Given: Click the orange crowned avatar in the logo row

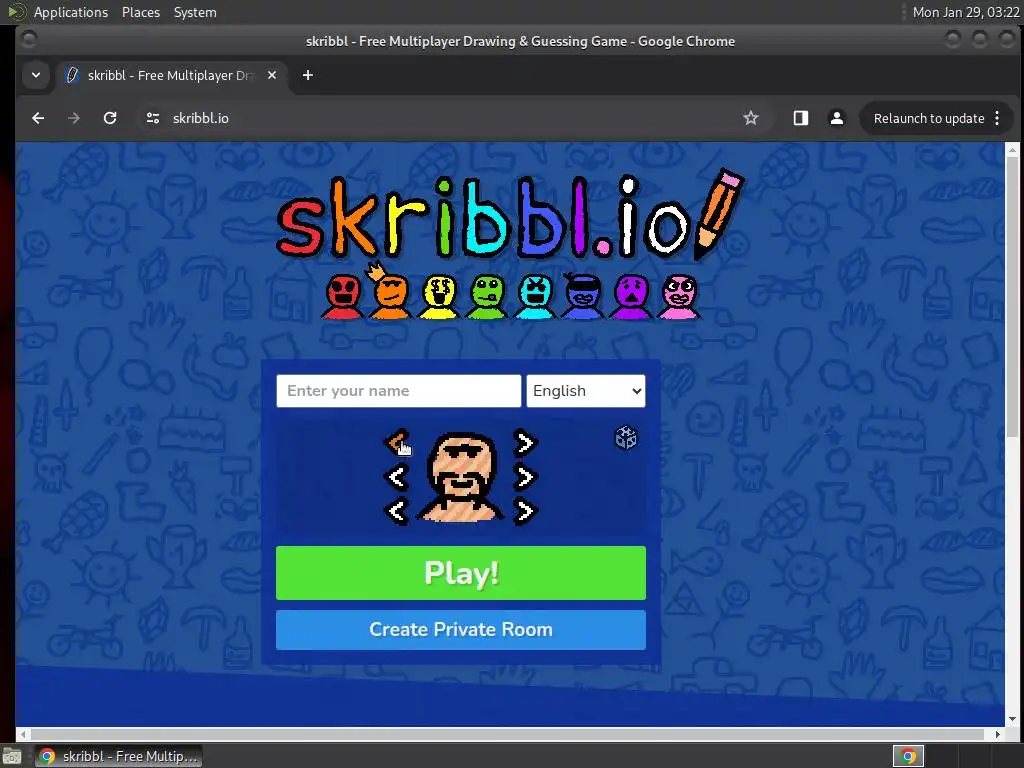Looking at the screenshot, I should click(390, 292).
